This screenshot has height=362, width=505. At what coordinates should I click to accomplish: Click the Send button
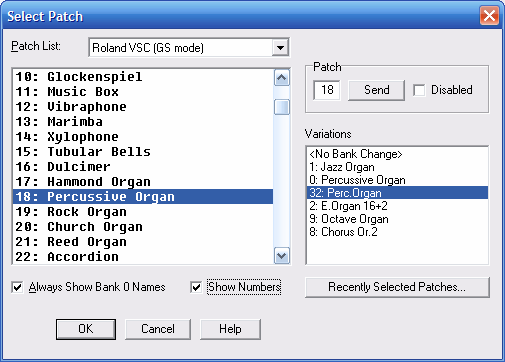click(x=376, y=90)
